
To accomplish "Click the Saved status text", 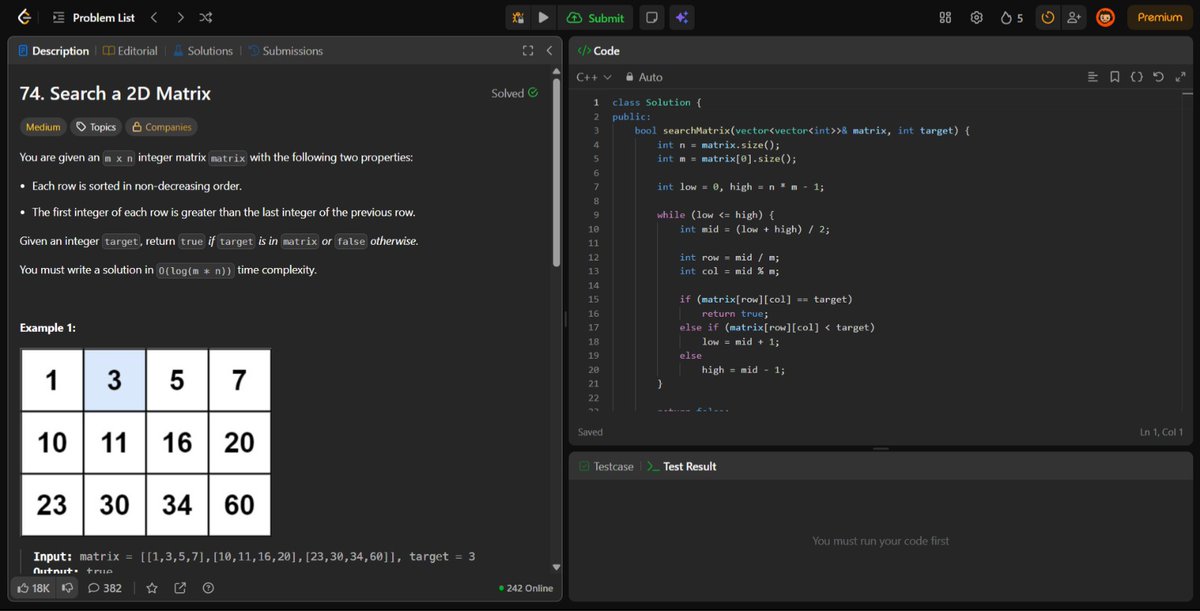I will (x=590, y=432).
